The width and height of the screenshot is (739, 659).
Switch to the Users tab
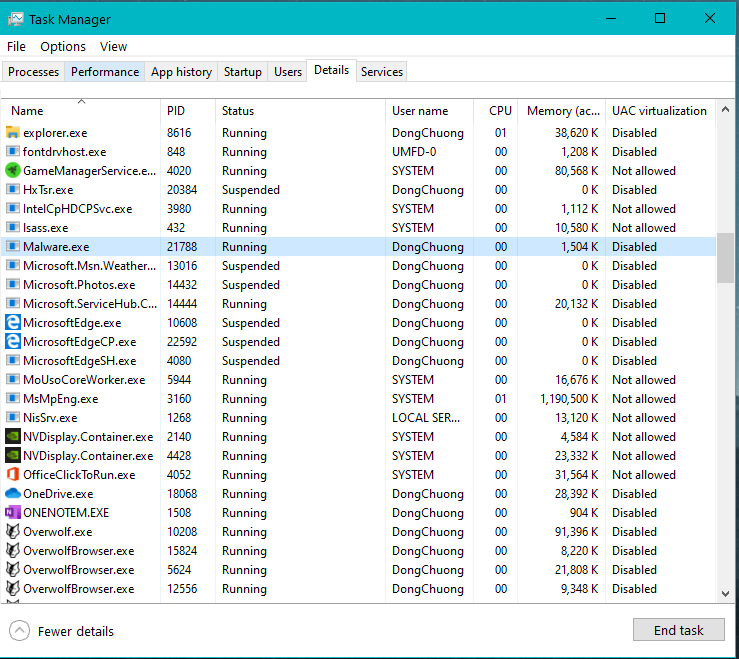pos(287,72)
